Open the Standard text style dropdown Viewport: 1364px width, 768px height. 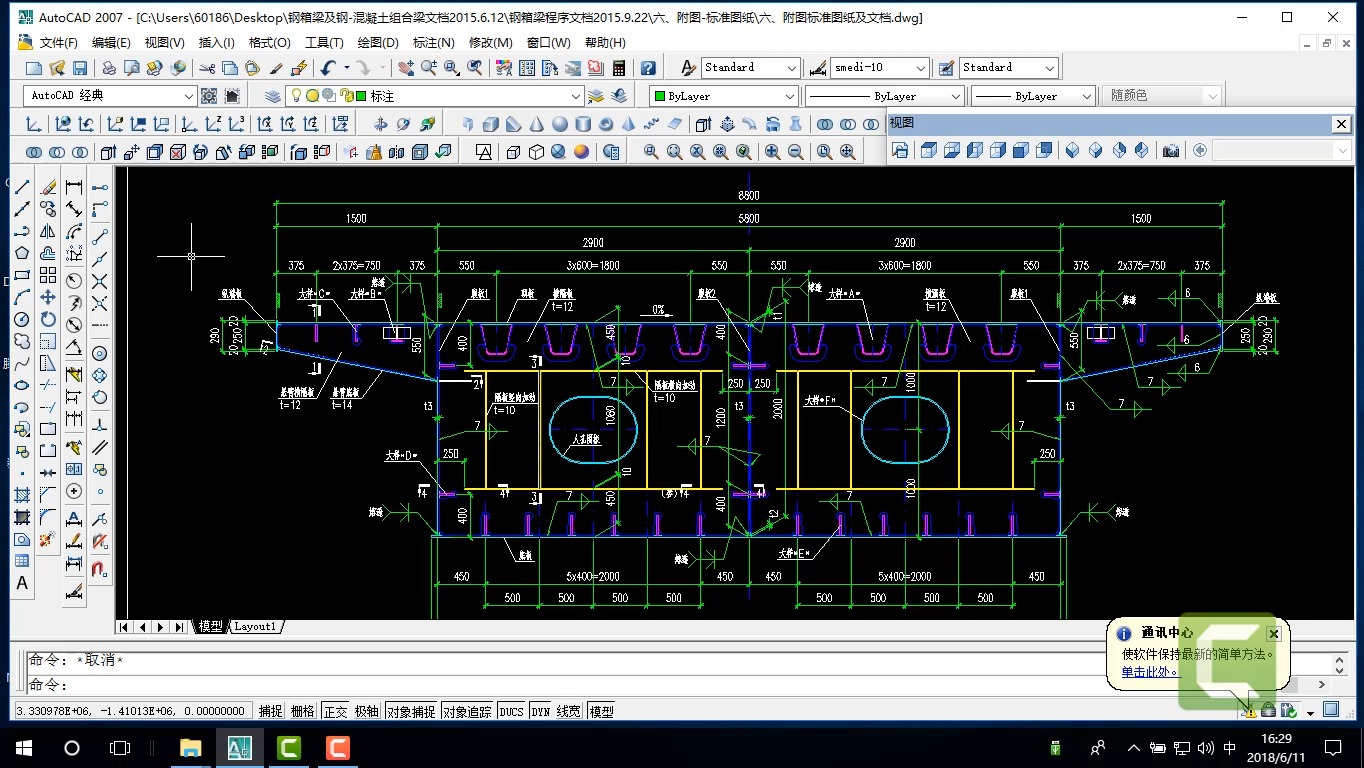coord(750,68)
